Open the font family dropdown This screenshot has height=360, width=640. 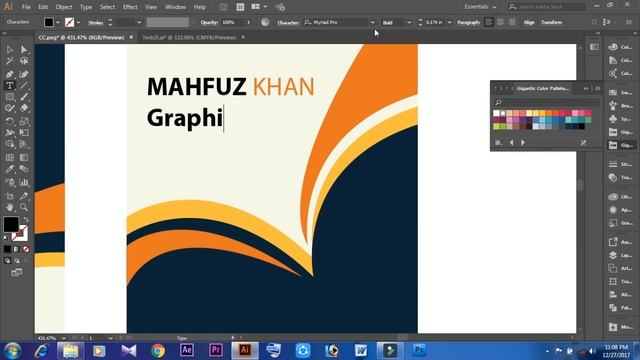[x=372, y=22]
